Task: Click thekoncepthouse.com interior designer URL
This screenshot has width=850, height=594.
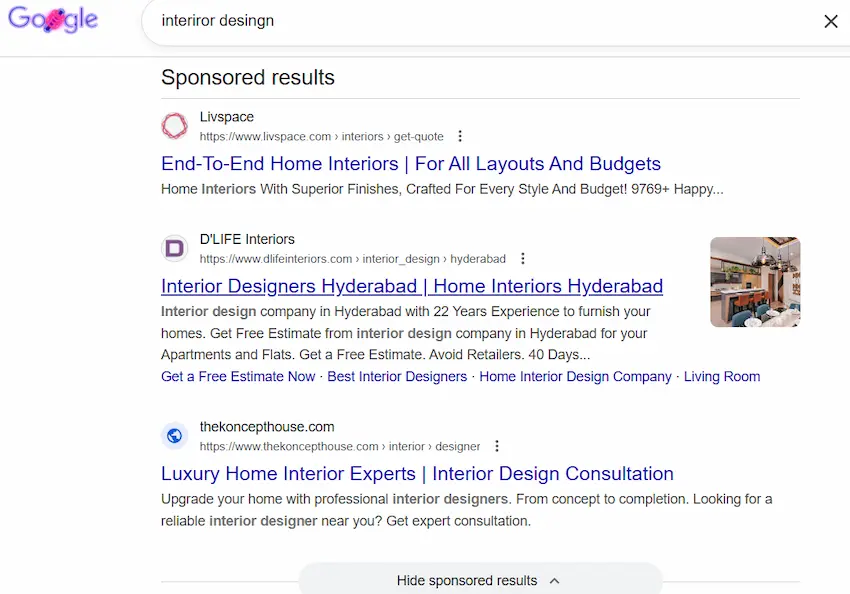Action: (x=340, y=447)
